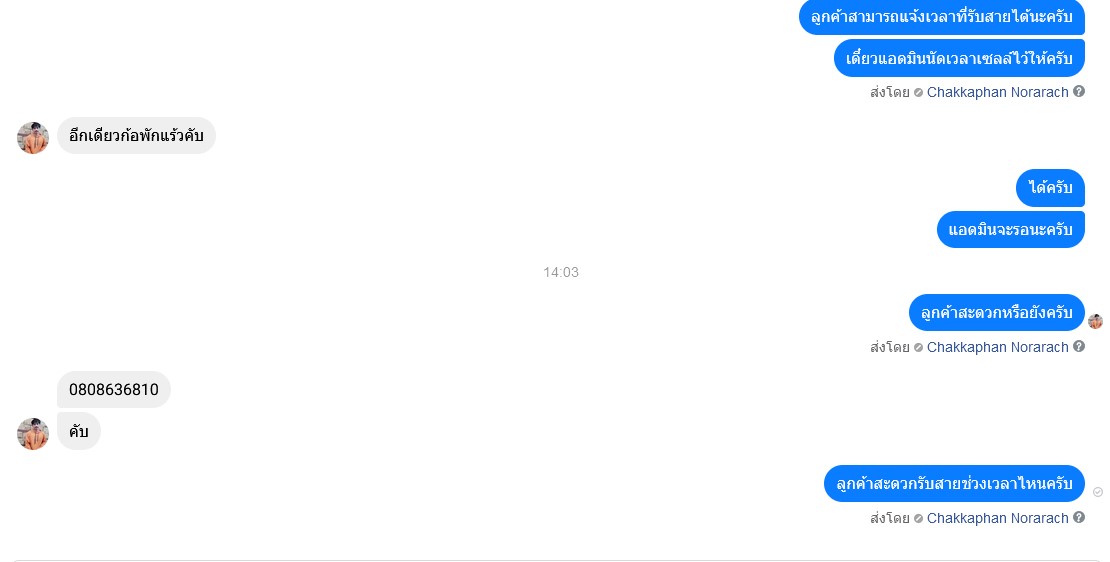Click badge icon before sender name under ลูกค้าสะดวกรับสายช่วงเวลาไหนครับ
This screenshot has height=562, width=1110.
click(918, 518)
